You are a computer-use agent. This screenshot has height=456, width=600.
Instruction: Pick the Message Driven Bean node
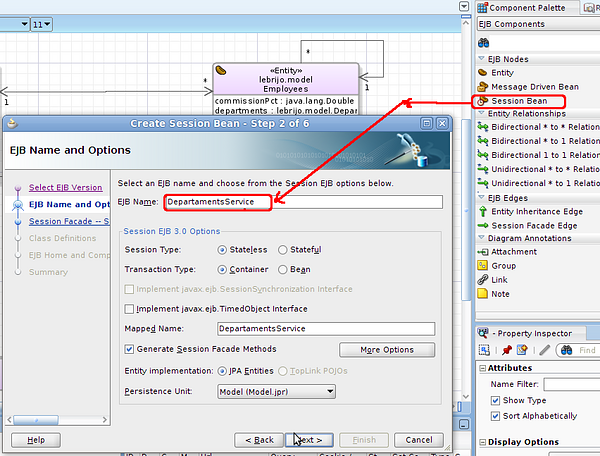(483, 87)
